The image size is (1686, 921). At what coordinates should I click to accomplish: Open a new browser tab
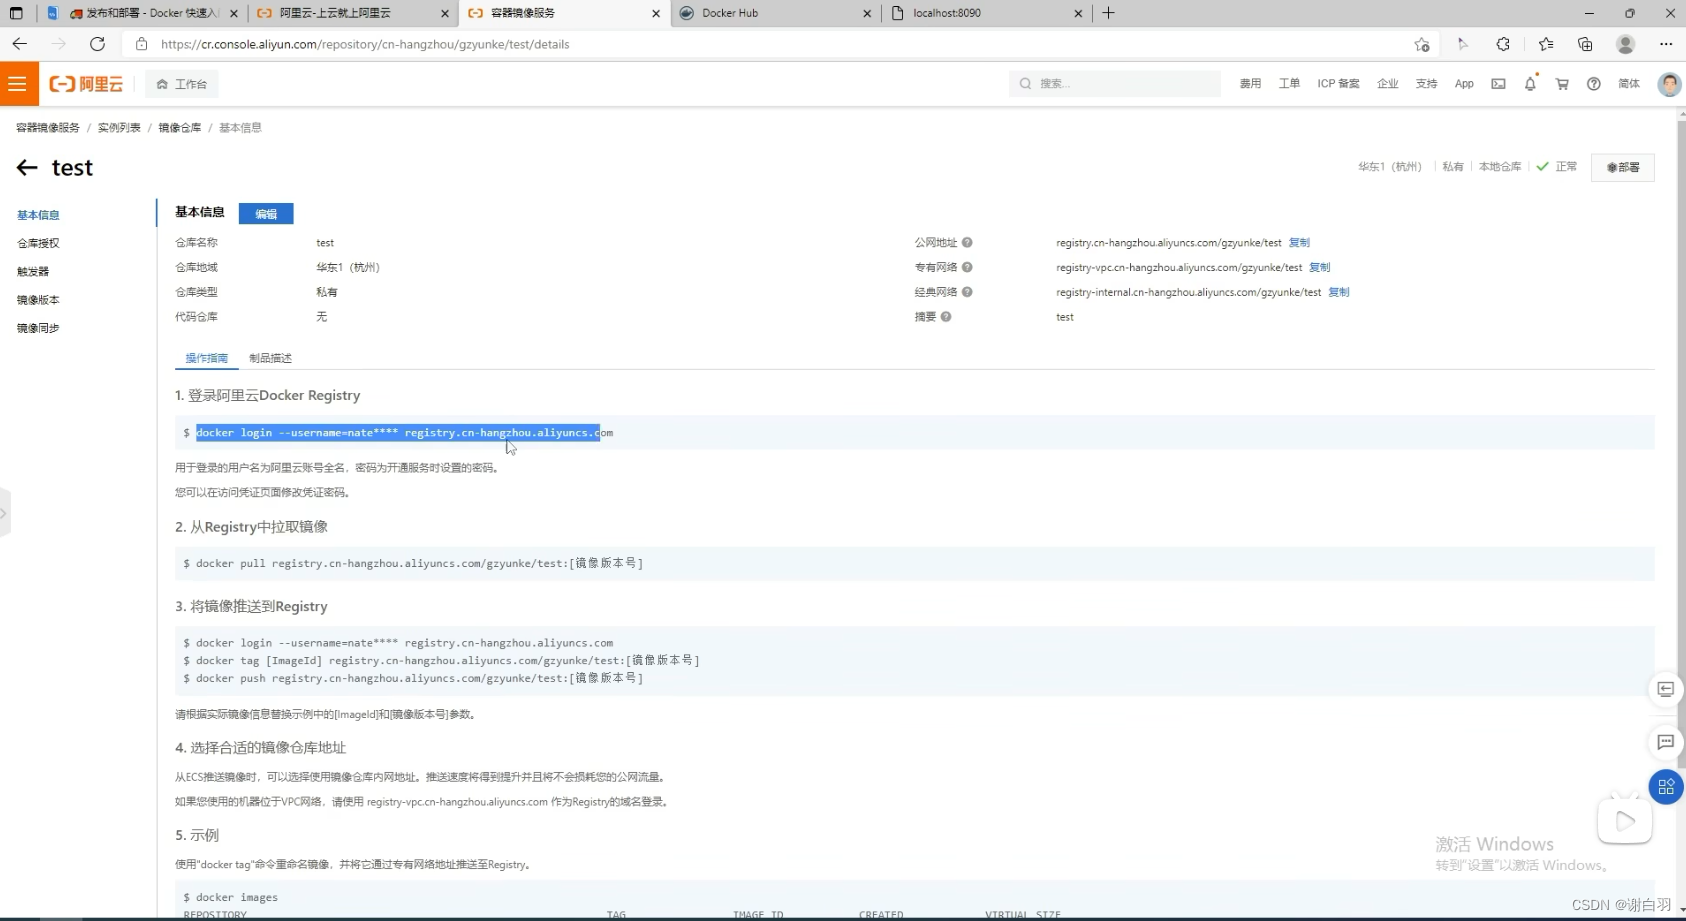coord(1108,13)
